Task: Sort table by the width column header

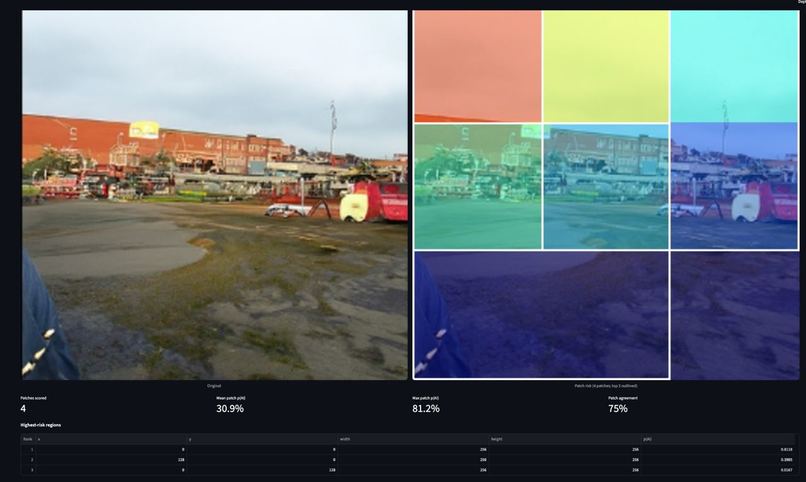Action: pyautogui.click(x=412, y=439)
